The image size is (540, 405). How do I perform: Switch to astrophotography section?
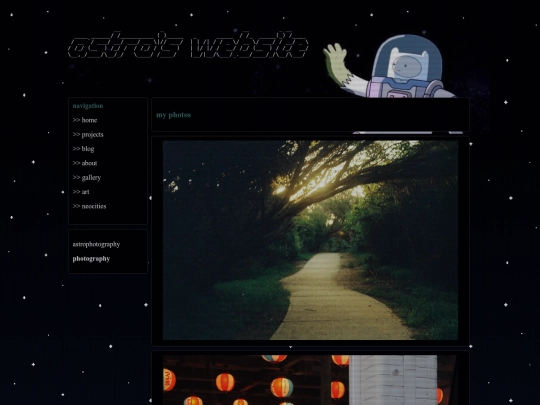click(96, 244)
